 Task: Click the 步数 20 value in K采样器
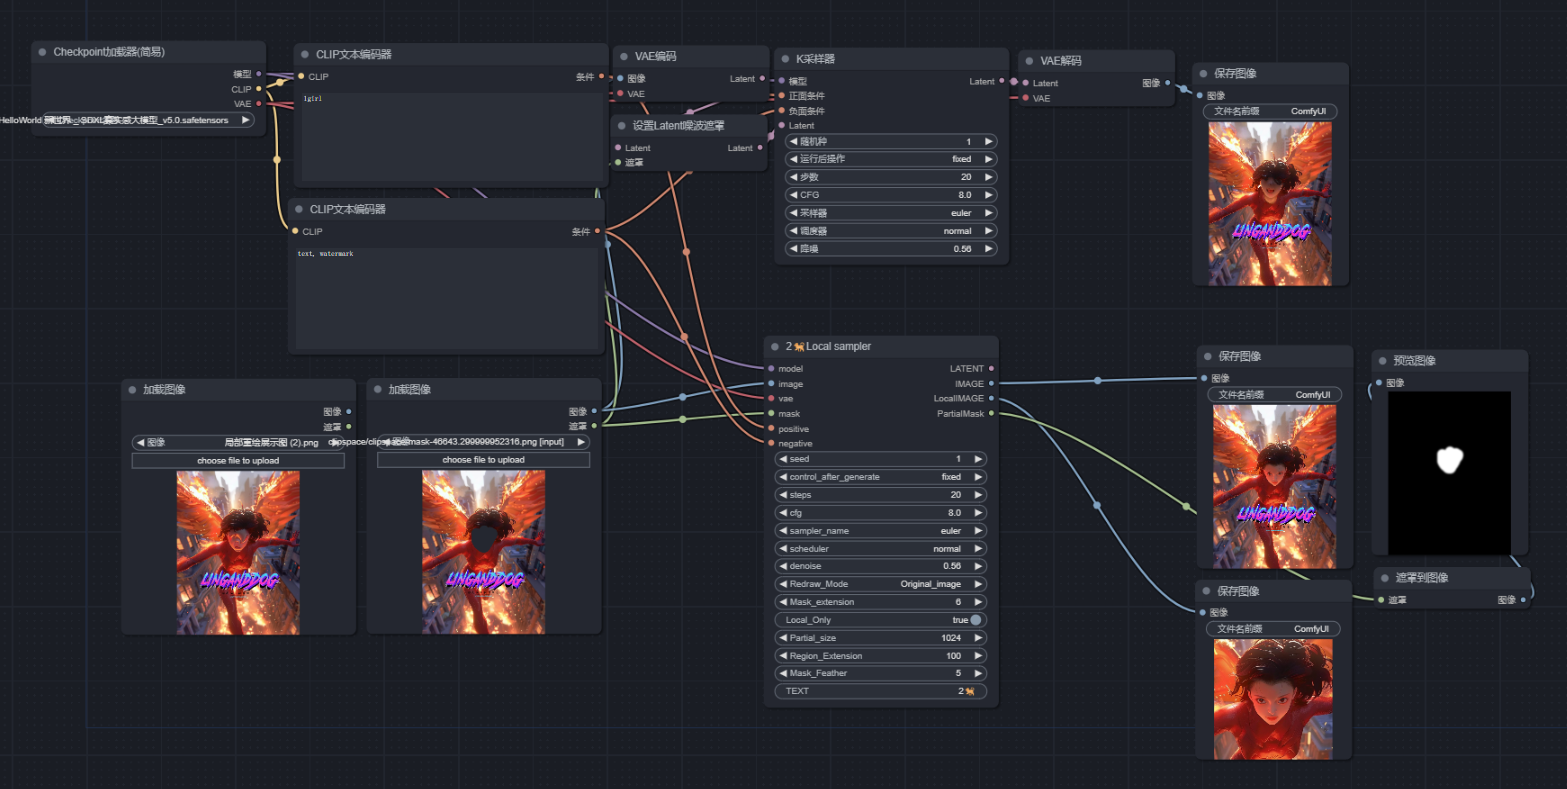[966, 177]
